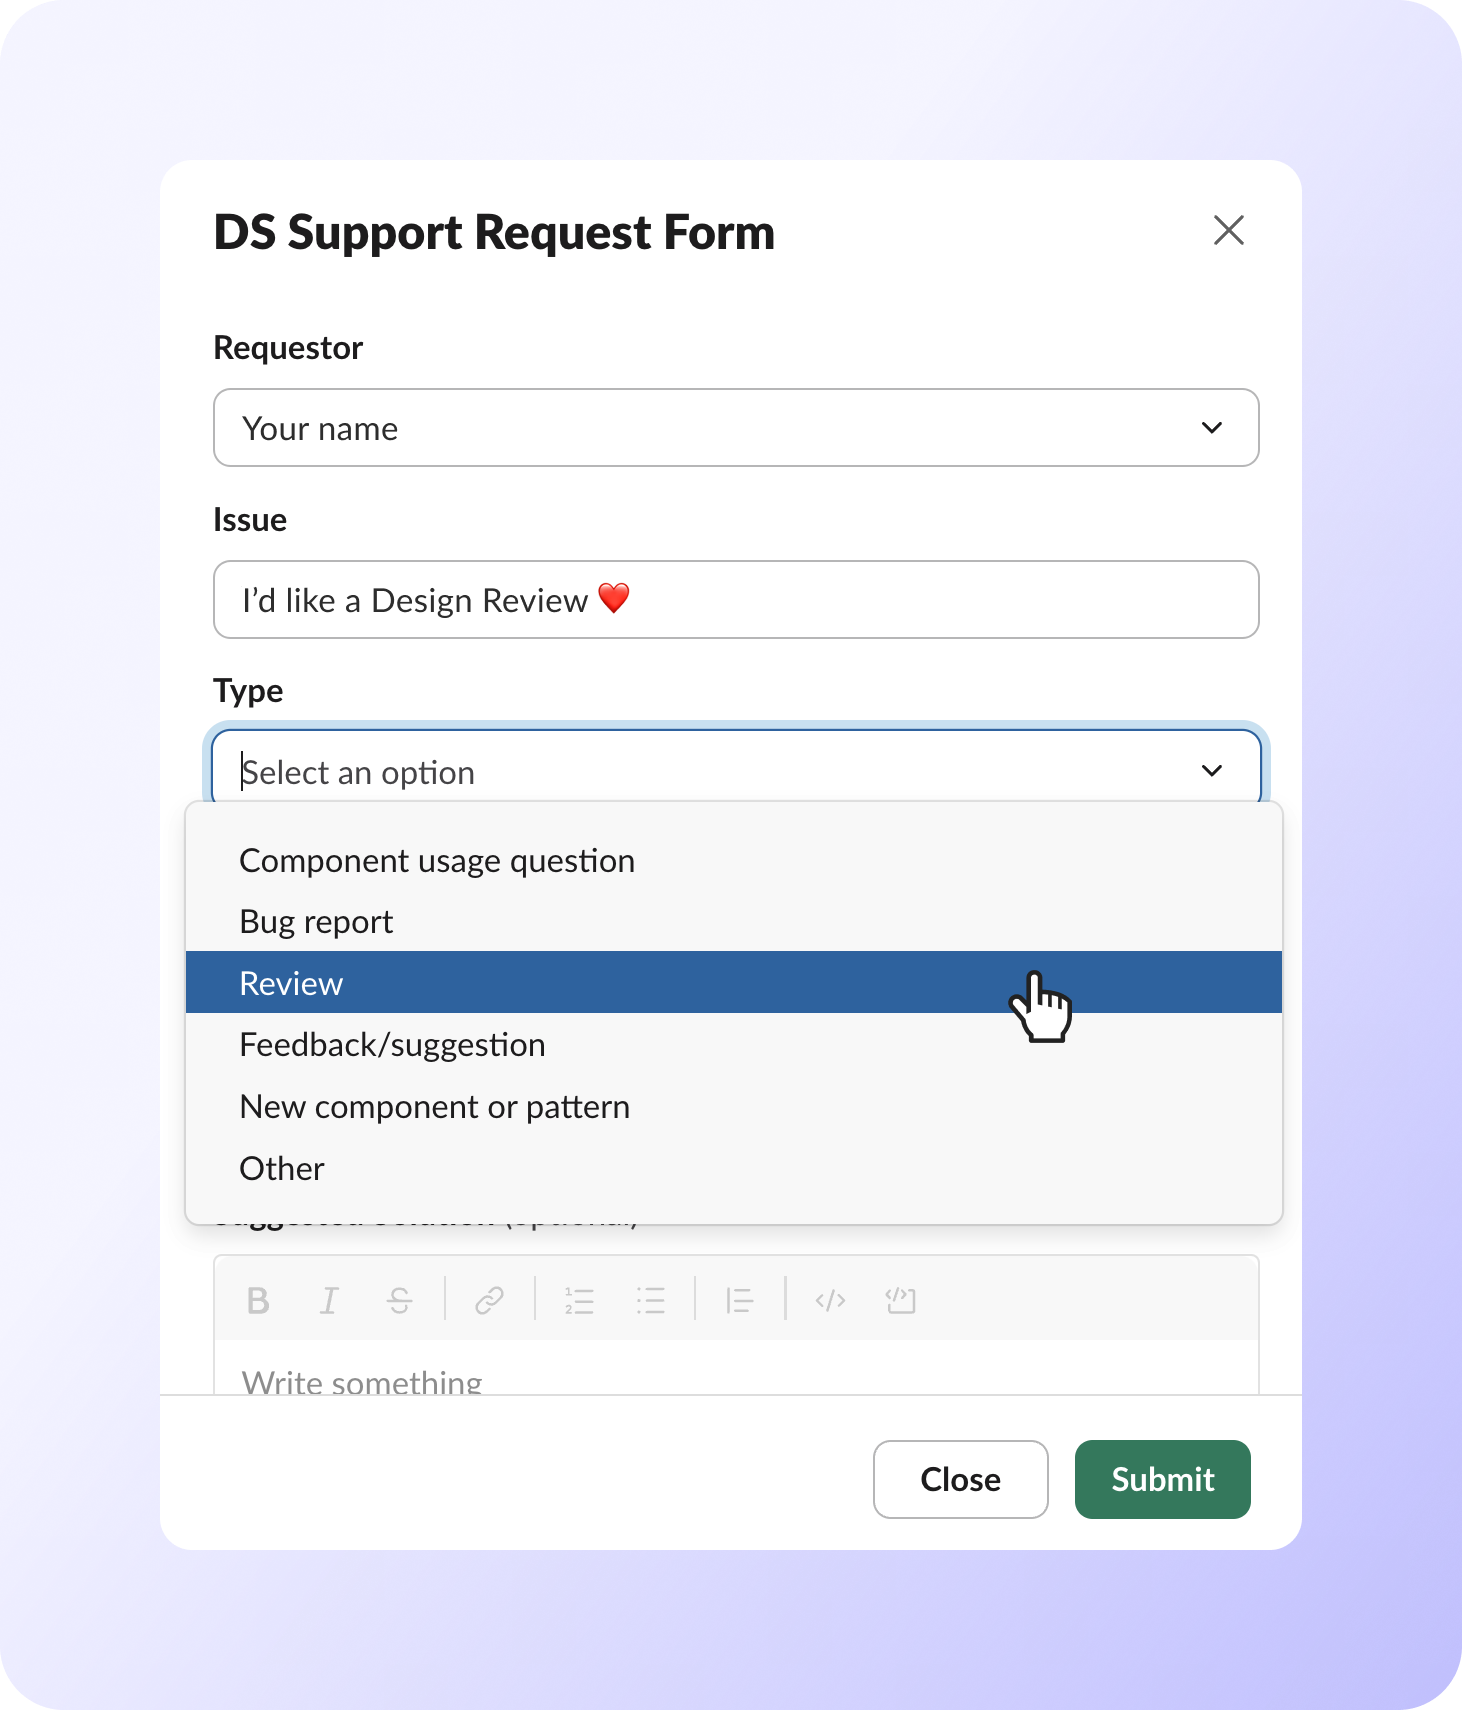Viewport: 1462px width, 1710px height.
Task: Click the Close button
Action: pos(959,1479)
